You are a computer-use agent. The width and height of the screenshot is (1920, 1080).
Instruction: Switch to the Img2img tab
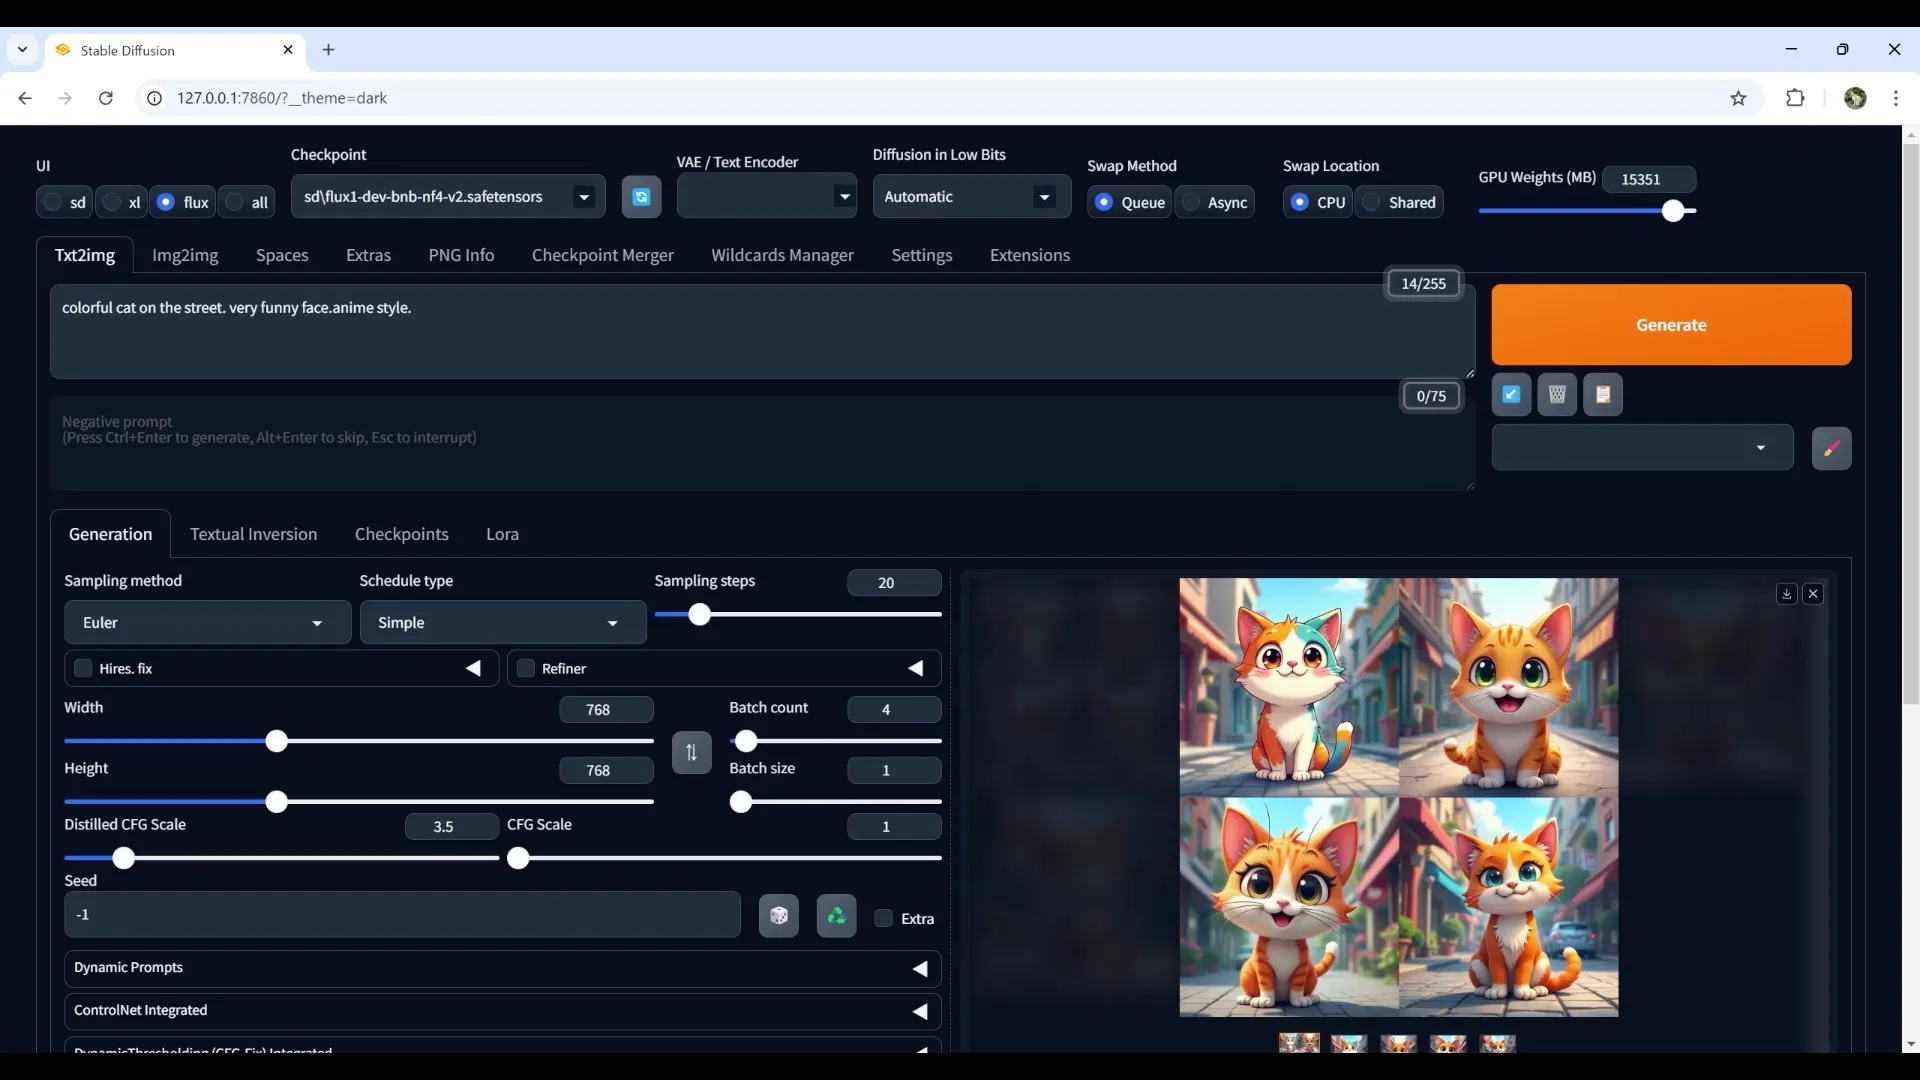click(x=185, y=255)
